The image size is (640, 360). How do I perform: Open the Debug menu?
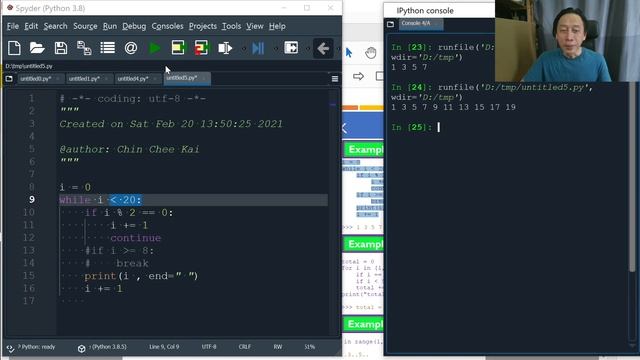pos(134,26)
